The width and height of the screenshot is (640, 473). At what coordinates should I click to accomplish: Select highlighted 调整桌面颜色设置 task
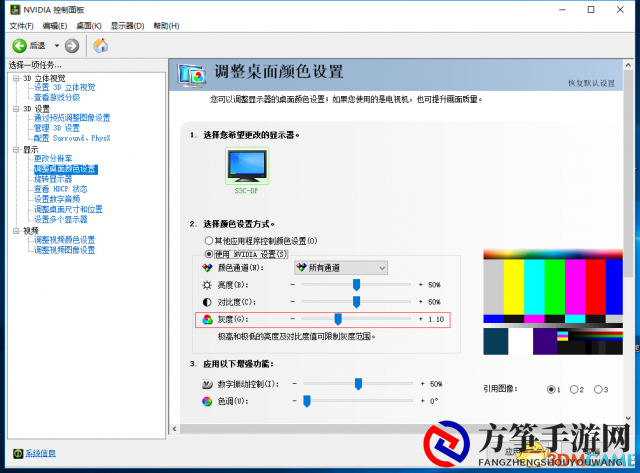(65, 169)
